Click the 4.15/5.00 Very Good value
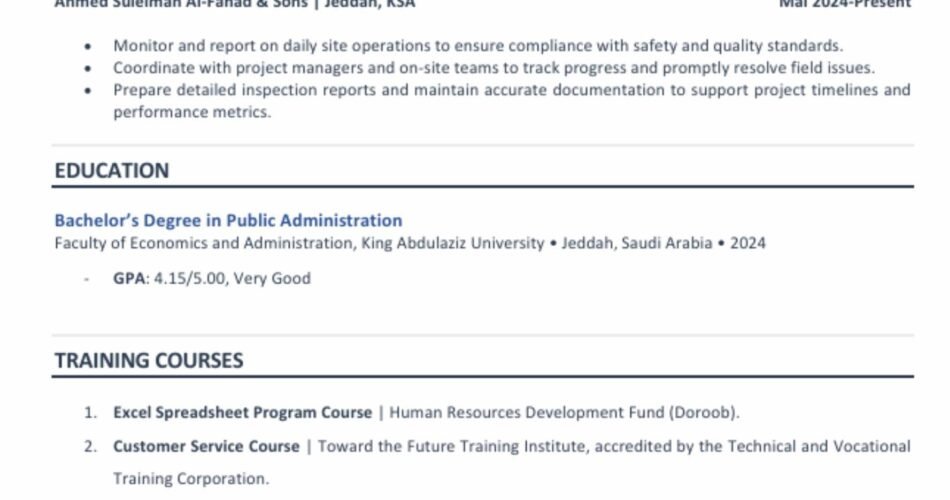 (x=232, y=278)
